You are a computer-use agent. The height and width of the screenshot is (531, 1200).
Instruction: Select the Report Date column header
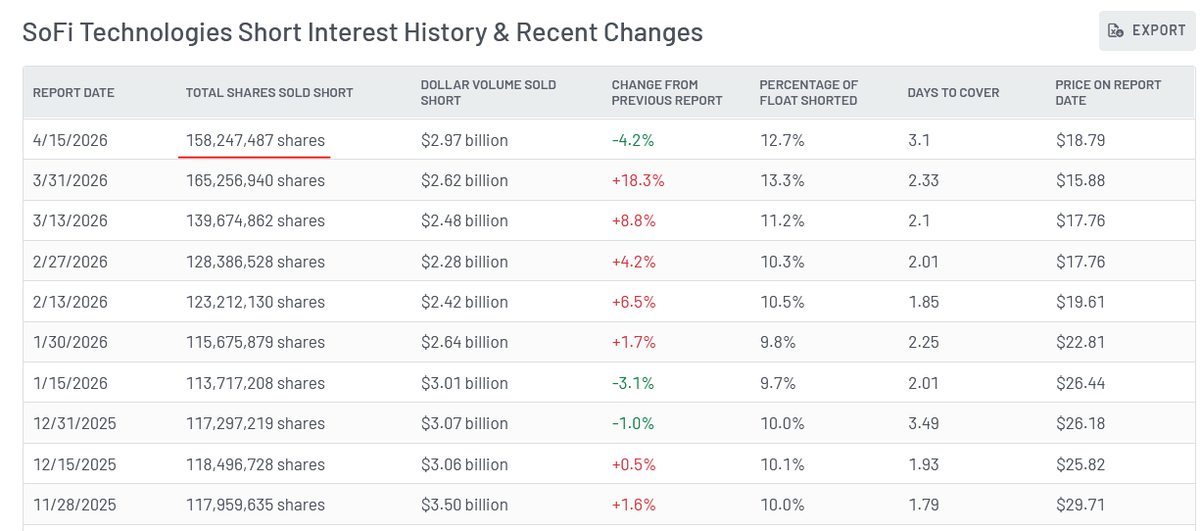tap(74, 93)
